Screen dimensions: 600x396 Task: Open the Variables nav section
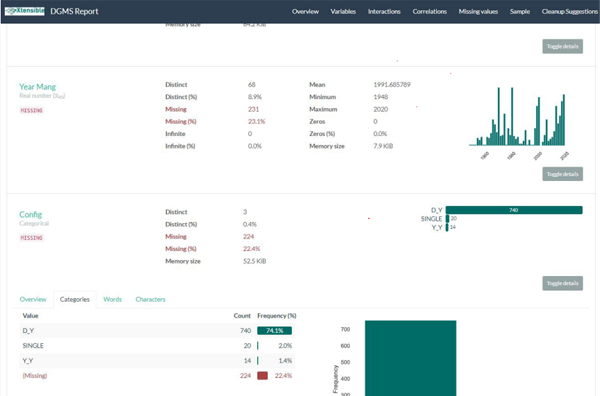(x=343, y=11)
